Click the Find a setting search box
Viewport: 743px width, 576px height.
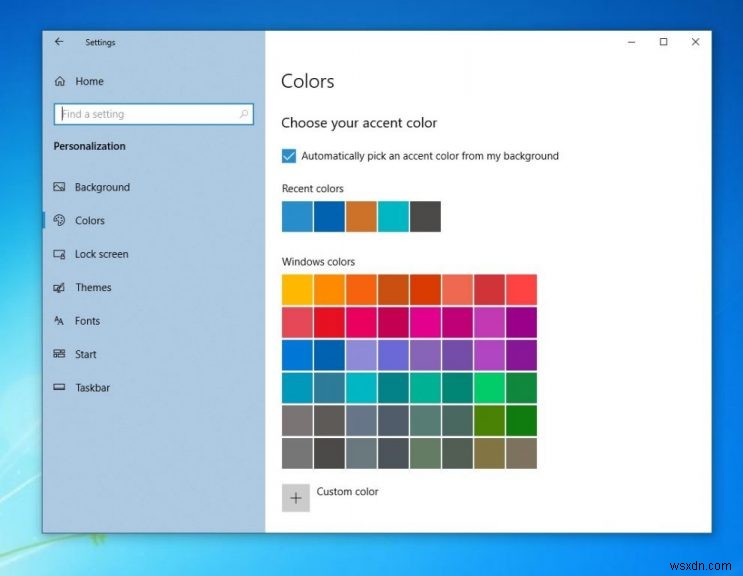(154, 114)
